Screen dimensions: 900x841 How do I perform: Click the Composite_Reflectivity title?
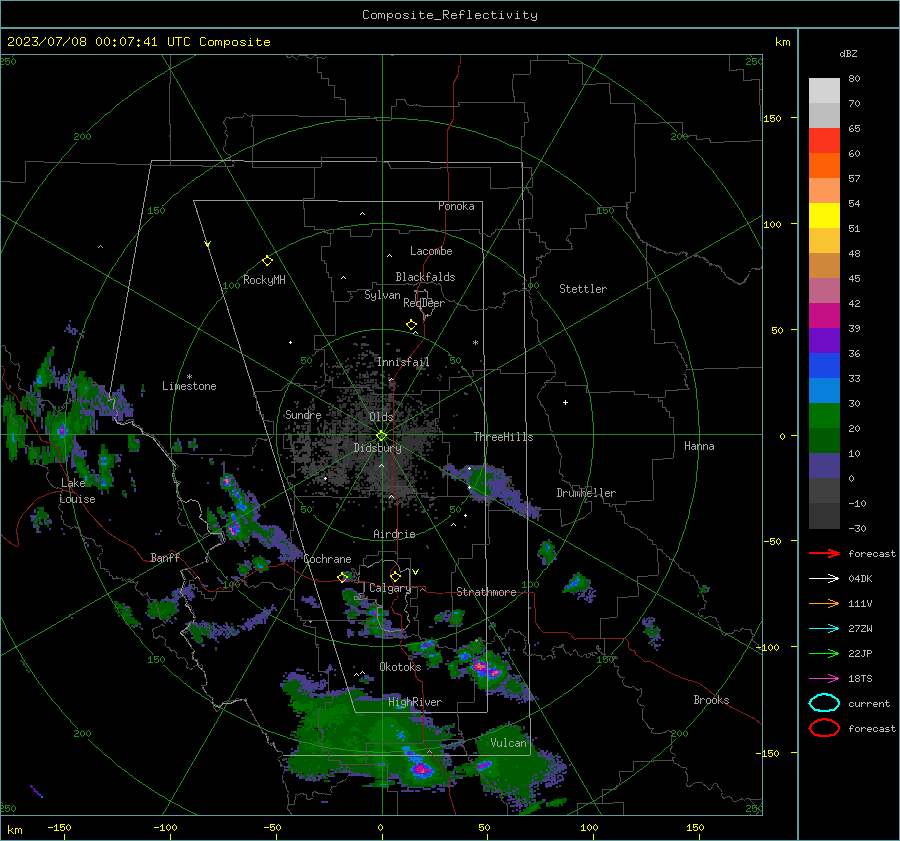click(x=450, y=15)
